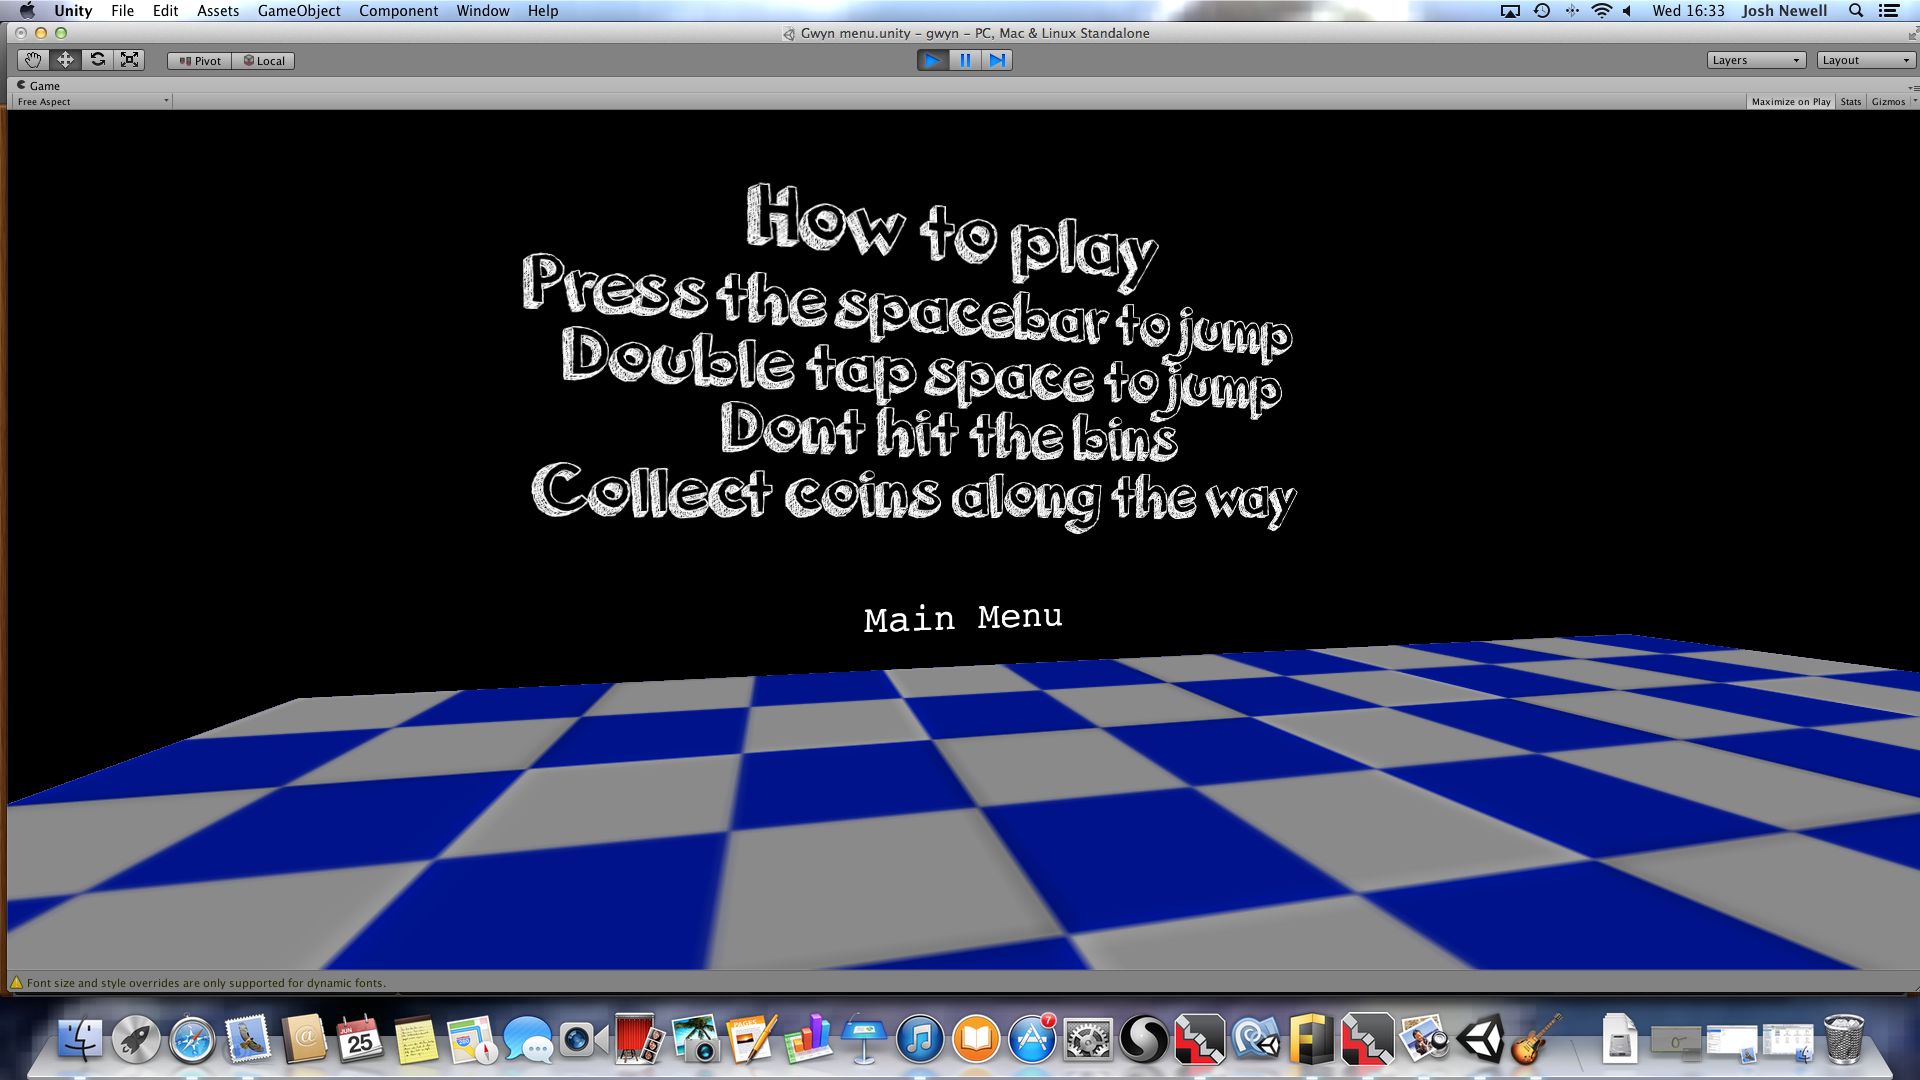The width and height of the screenshot is (1920, 1080).
Task: Select the Hand tool in toolbar
Action: coord(33,60)
